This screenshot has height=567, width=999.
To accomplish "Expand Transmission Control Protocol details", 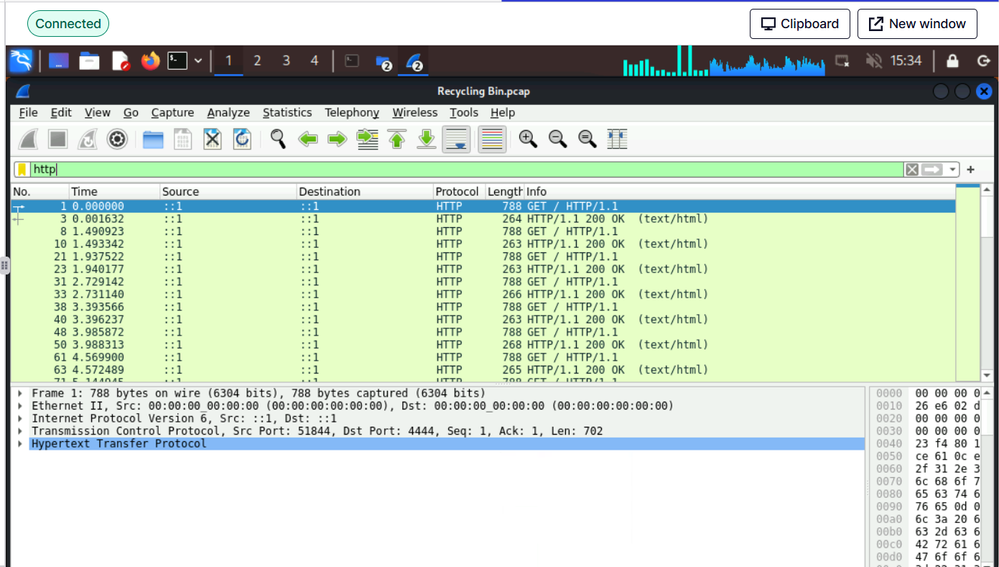I will (21, 431).
